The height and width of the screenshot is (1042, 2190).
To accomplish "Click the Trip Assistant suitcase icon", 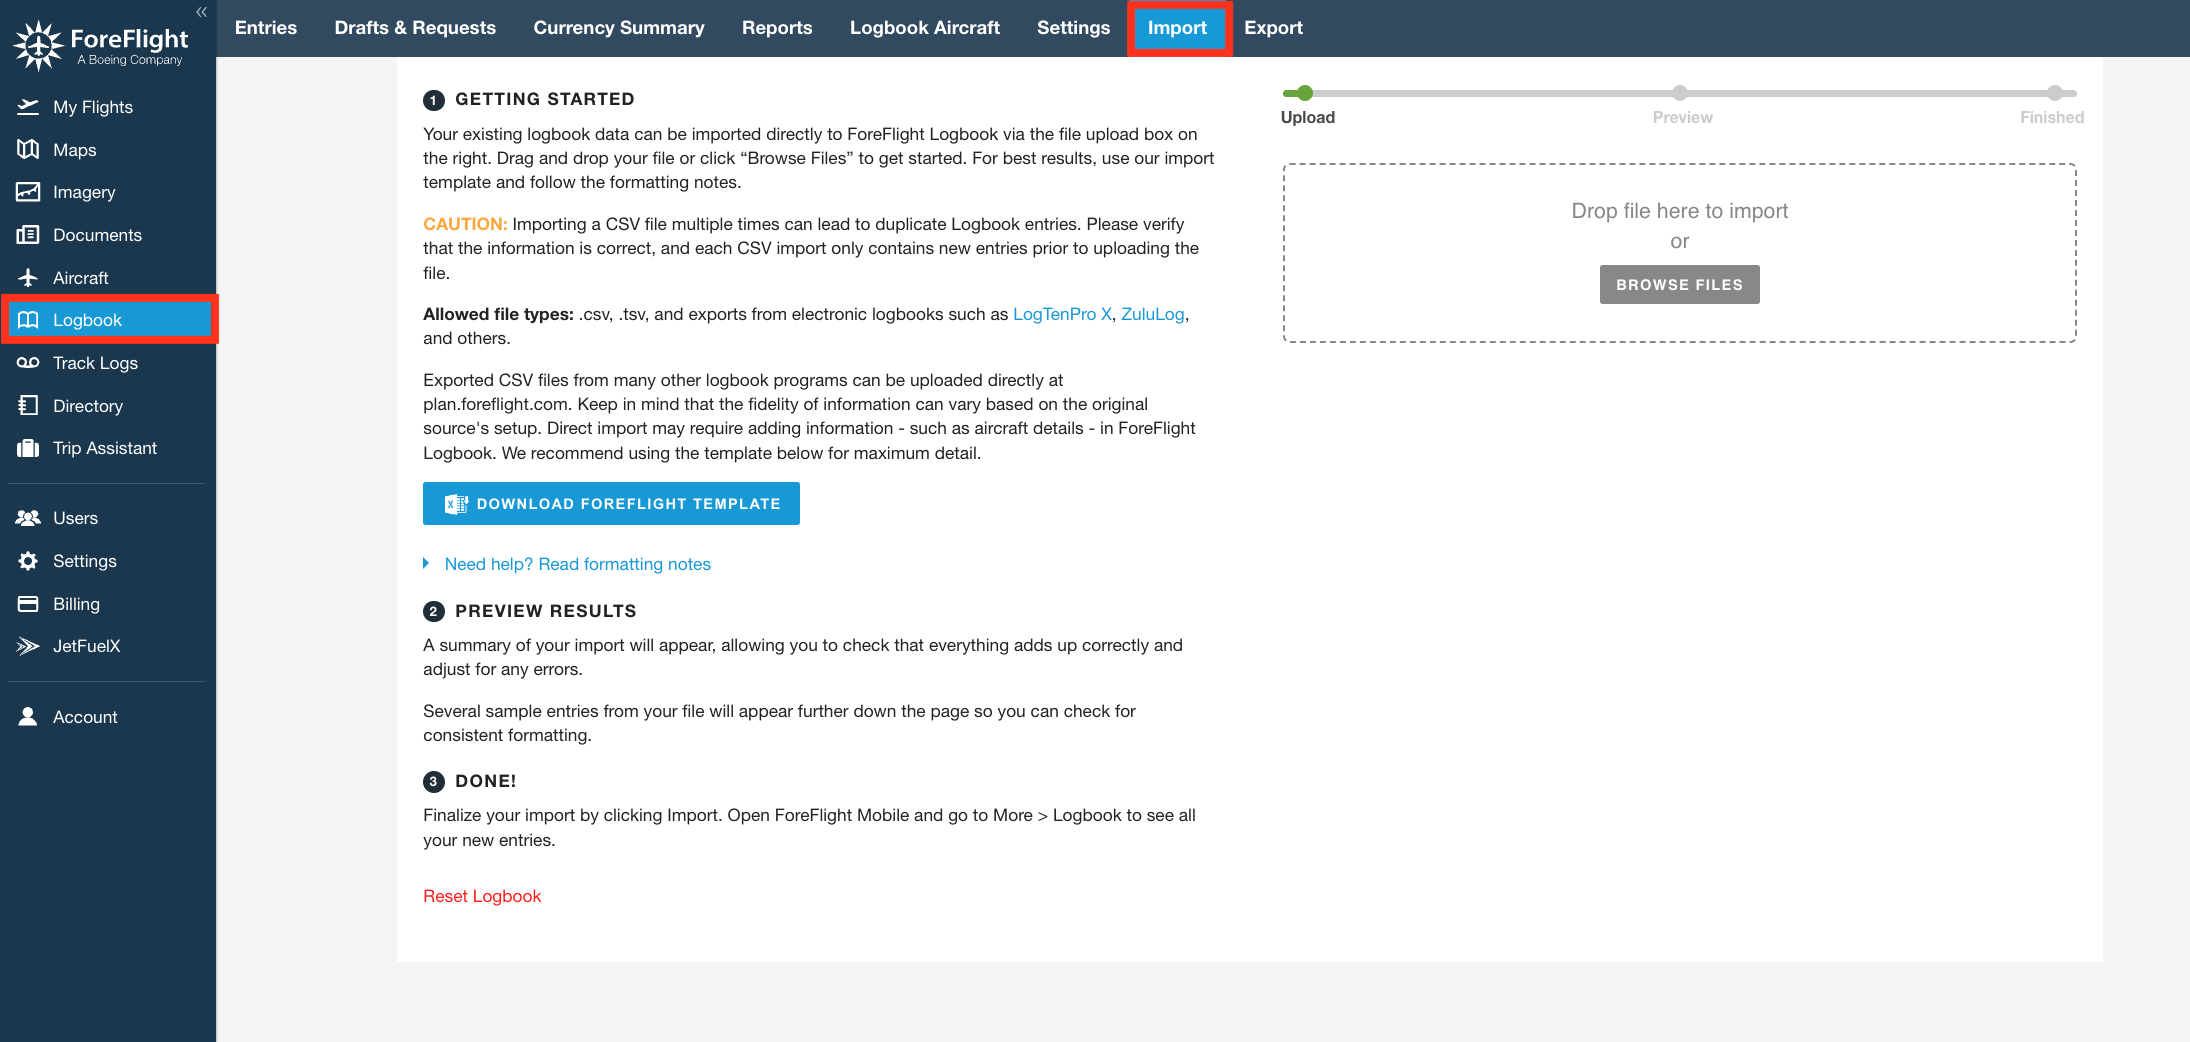I will [28, 448].
